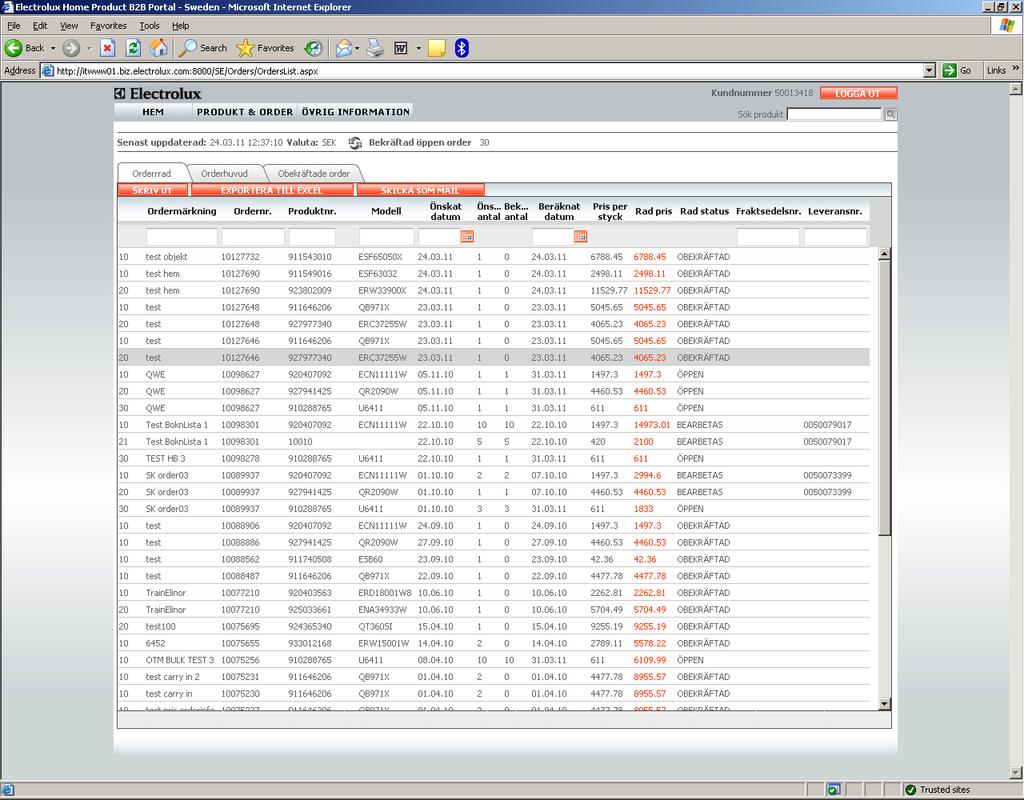Open the View menu
This screenshot has height=800, width=1024.
[x=69, y=26]
